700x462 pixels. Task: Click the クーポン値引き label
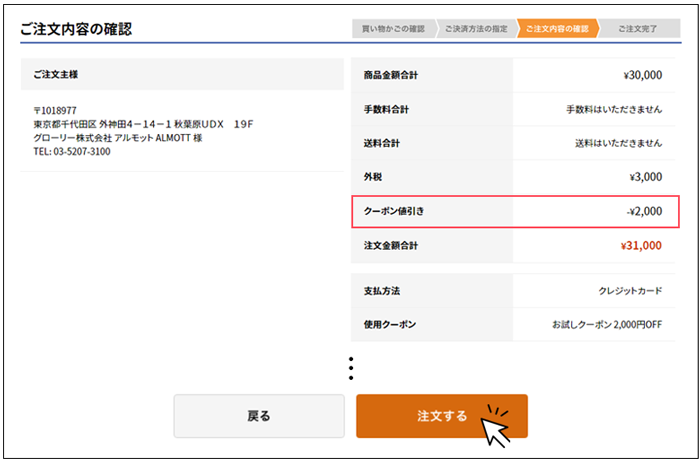coord(394,211)
